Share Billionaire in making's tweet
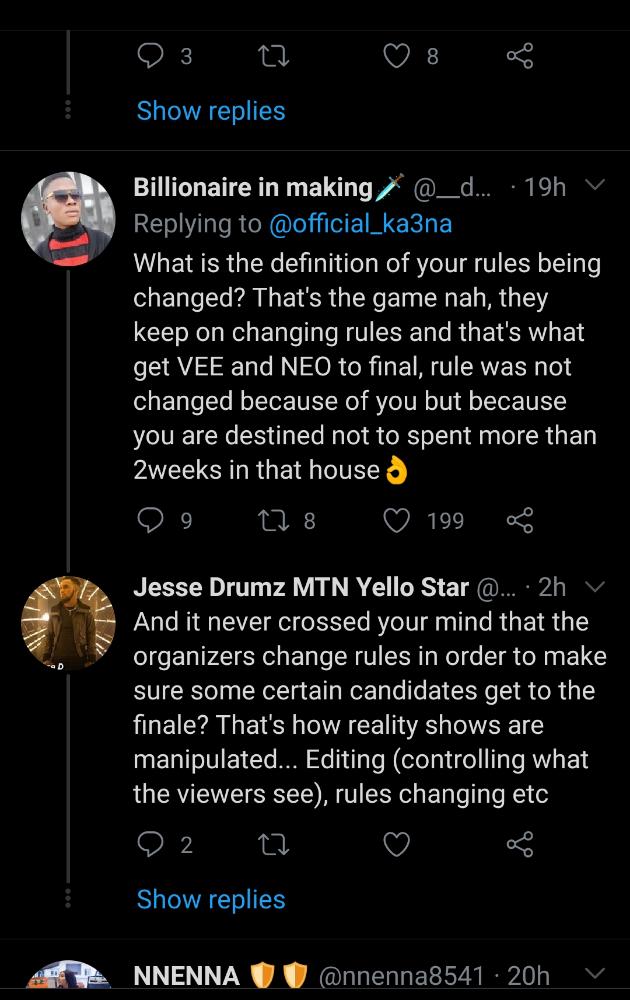The image size is (630, 1000). click(x=520, y=520)
